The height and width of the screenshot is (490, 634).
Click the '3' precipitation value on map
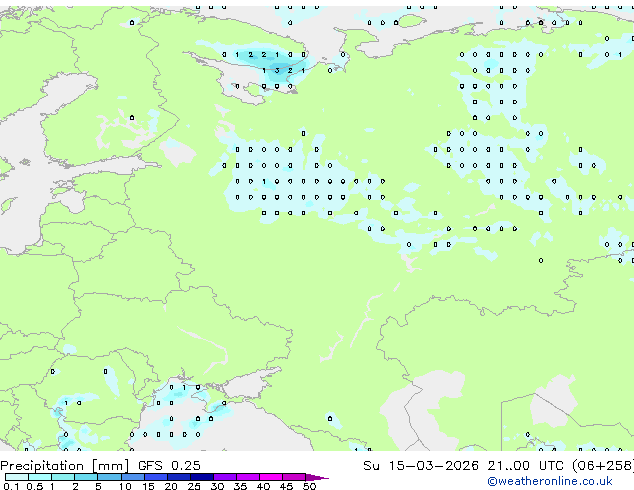pyautogui.click(x=277, y=70)
